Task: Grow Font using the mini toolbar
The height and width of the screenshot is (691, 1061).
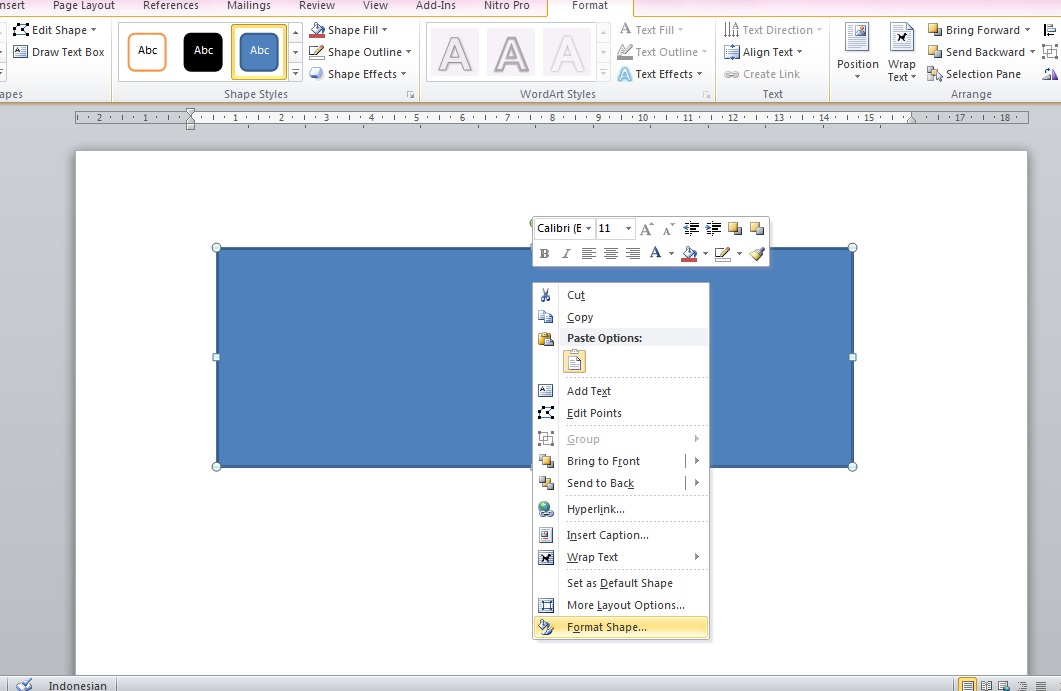Action: click(x=645, y=228)
